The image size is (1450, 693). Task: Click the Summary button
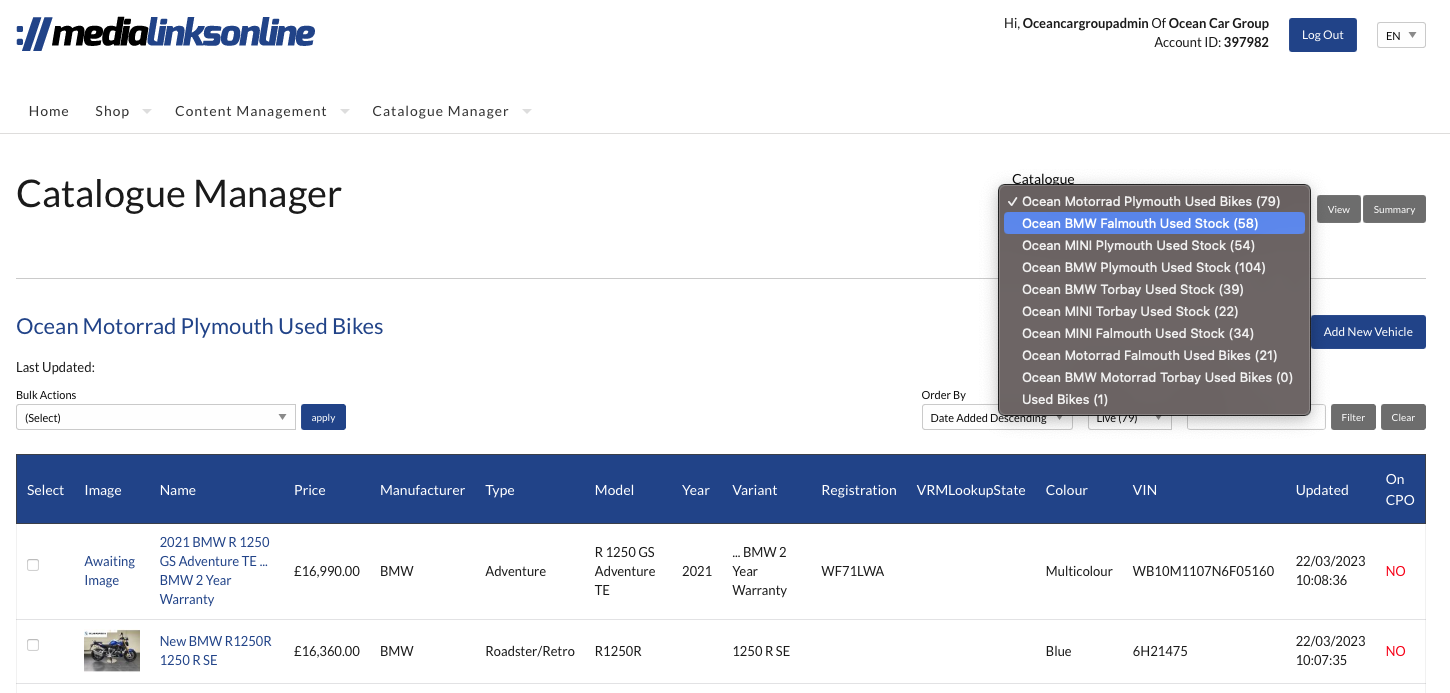(x=1393, y=209)
